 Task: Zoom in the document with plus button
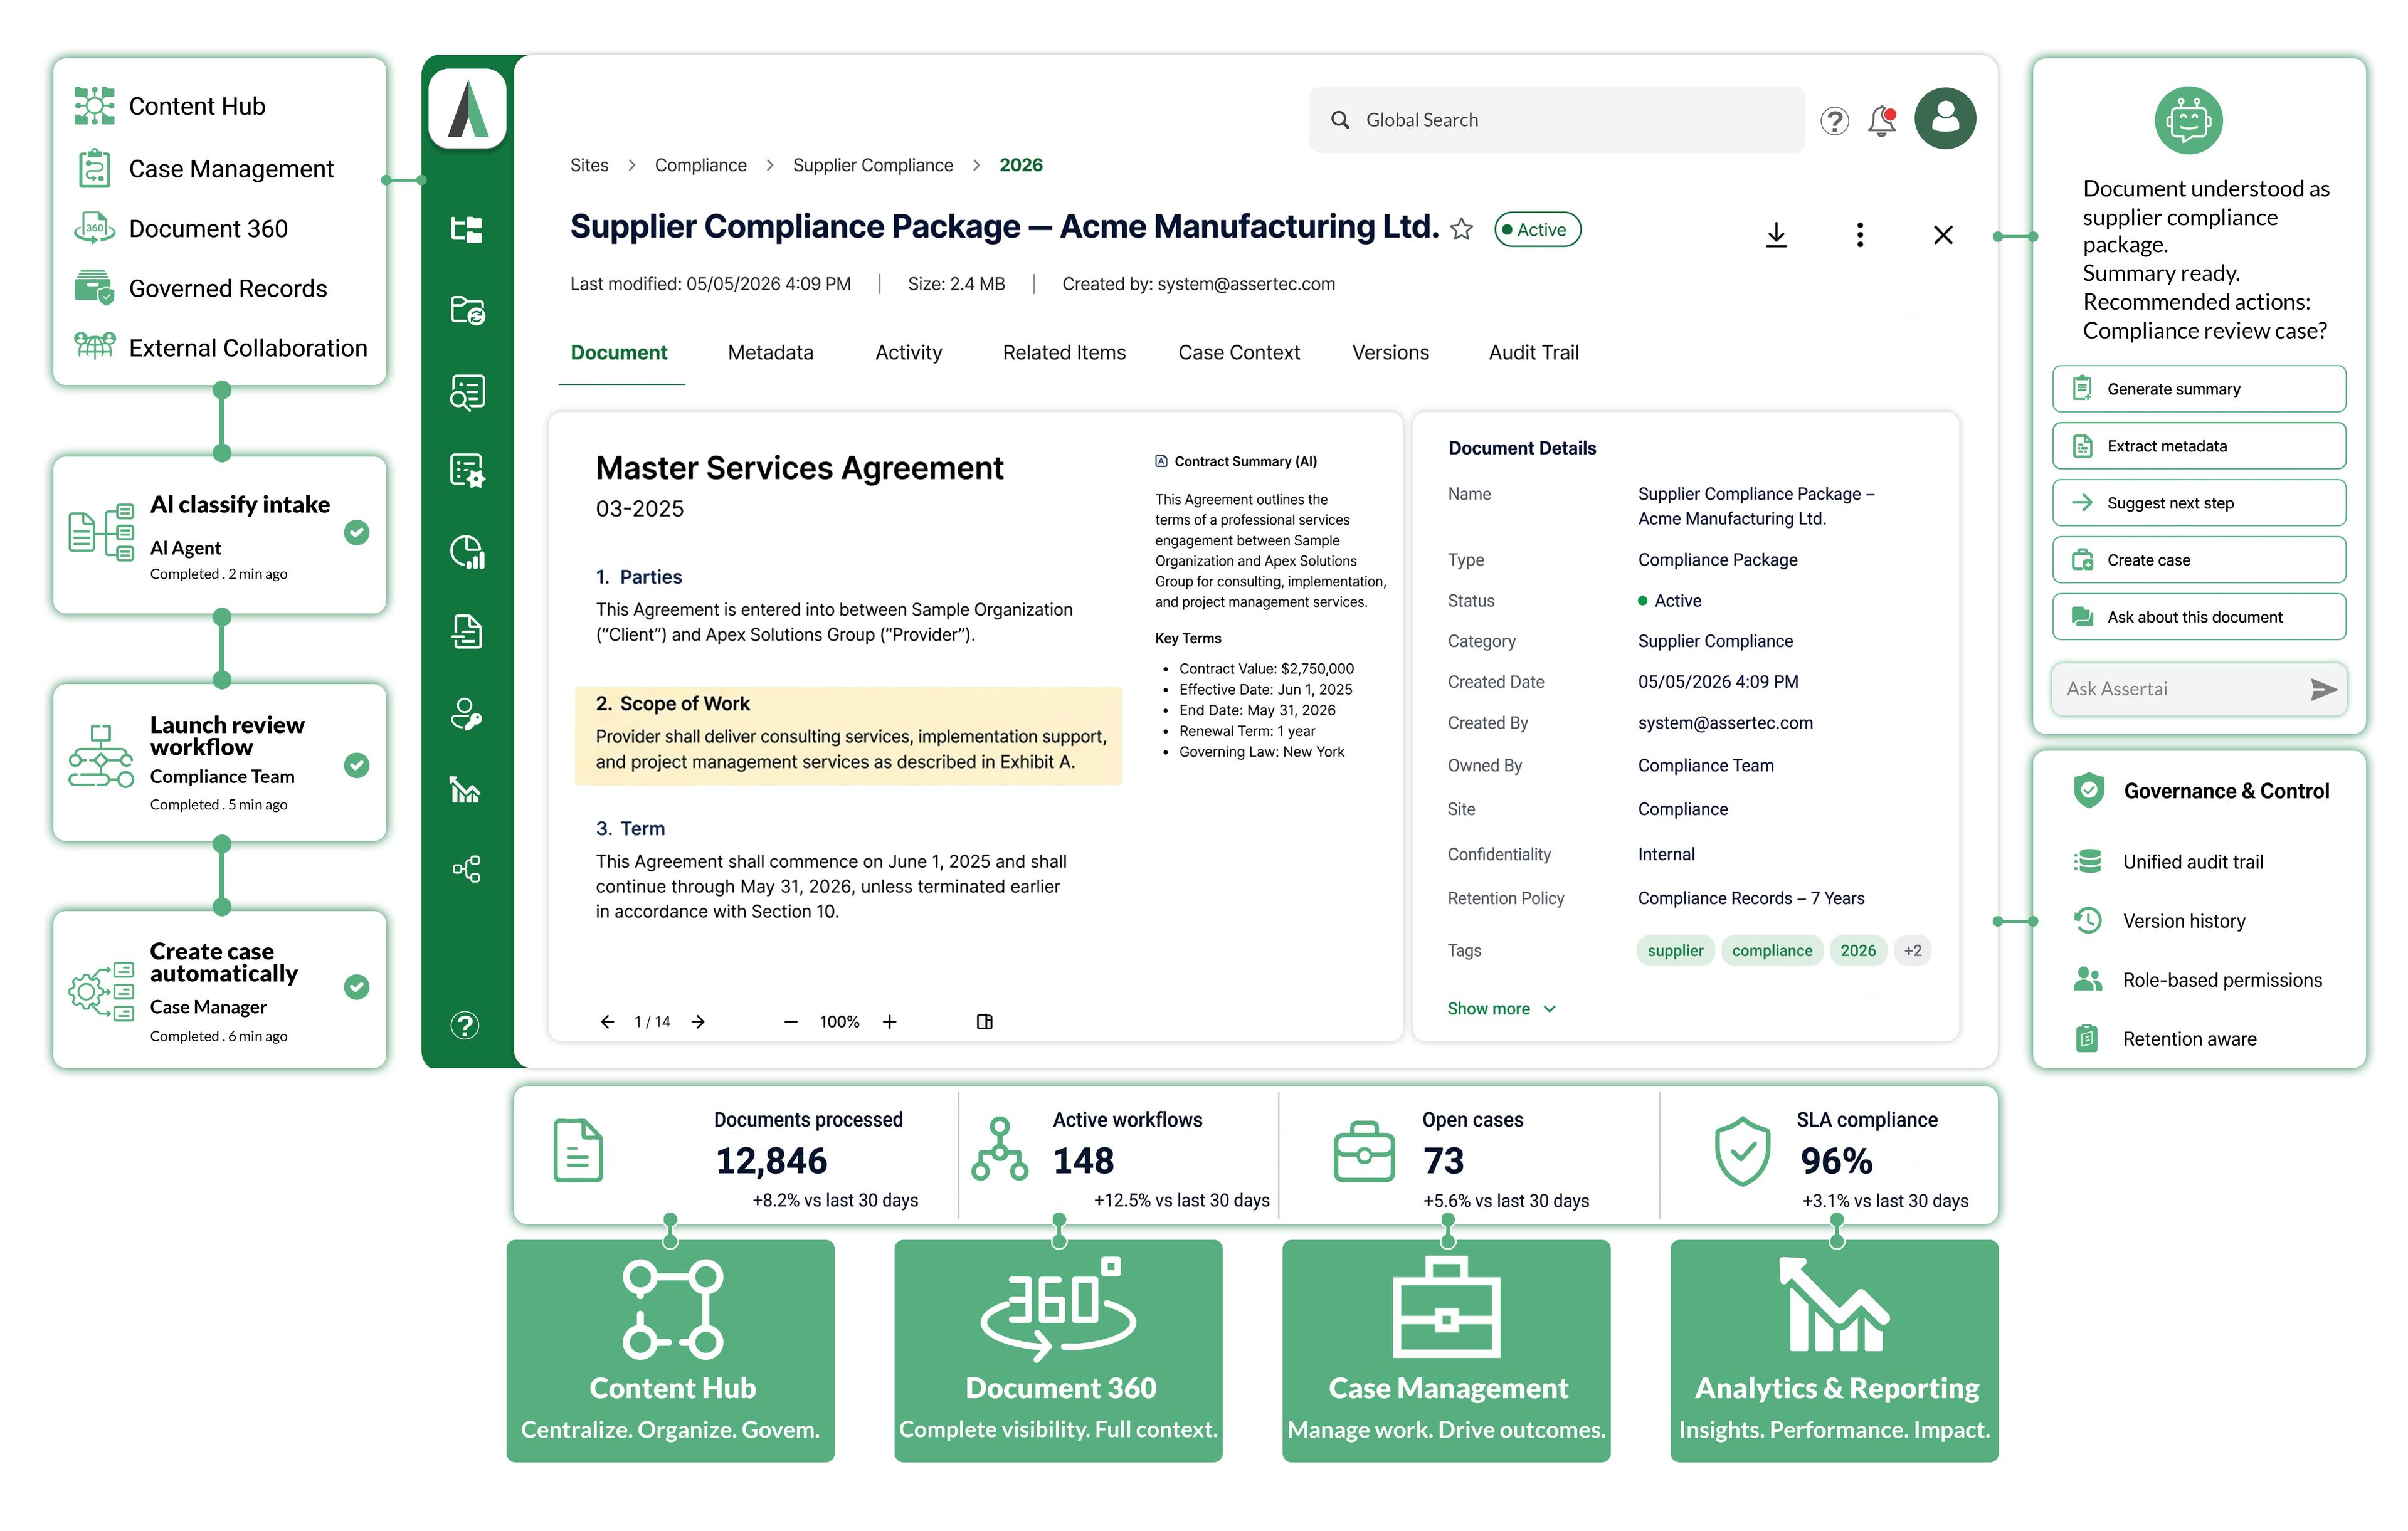(890, 1022)
